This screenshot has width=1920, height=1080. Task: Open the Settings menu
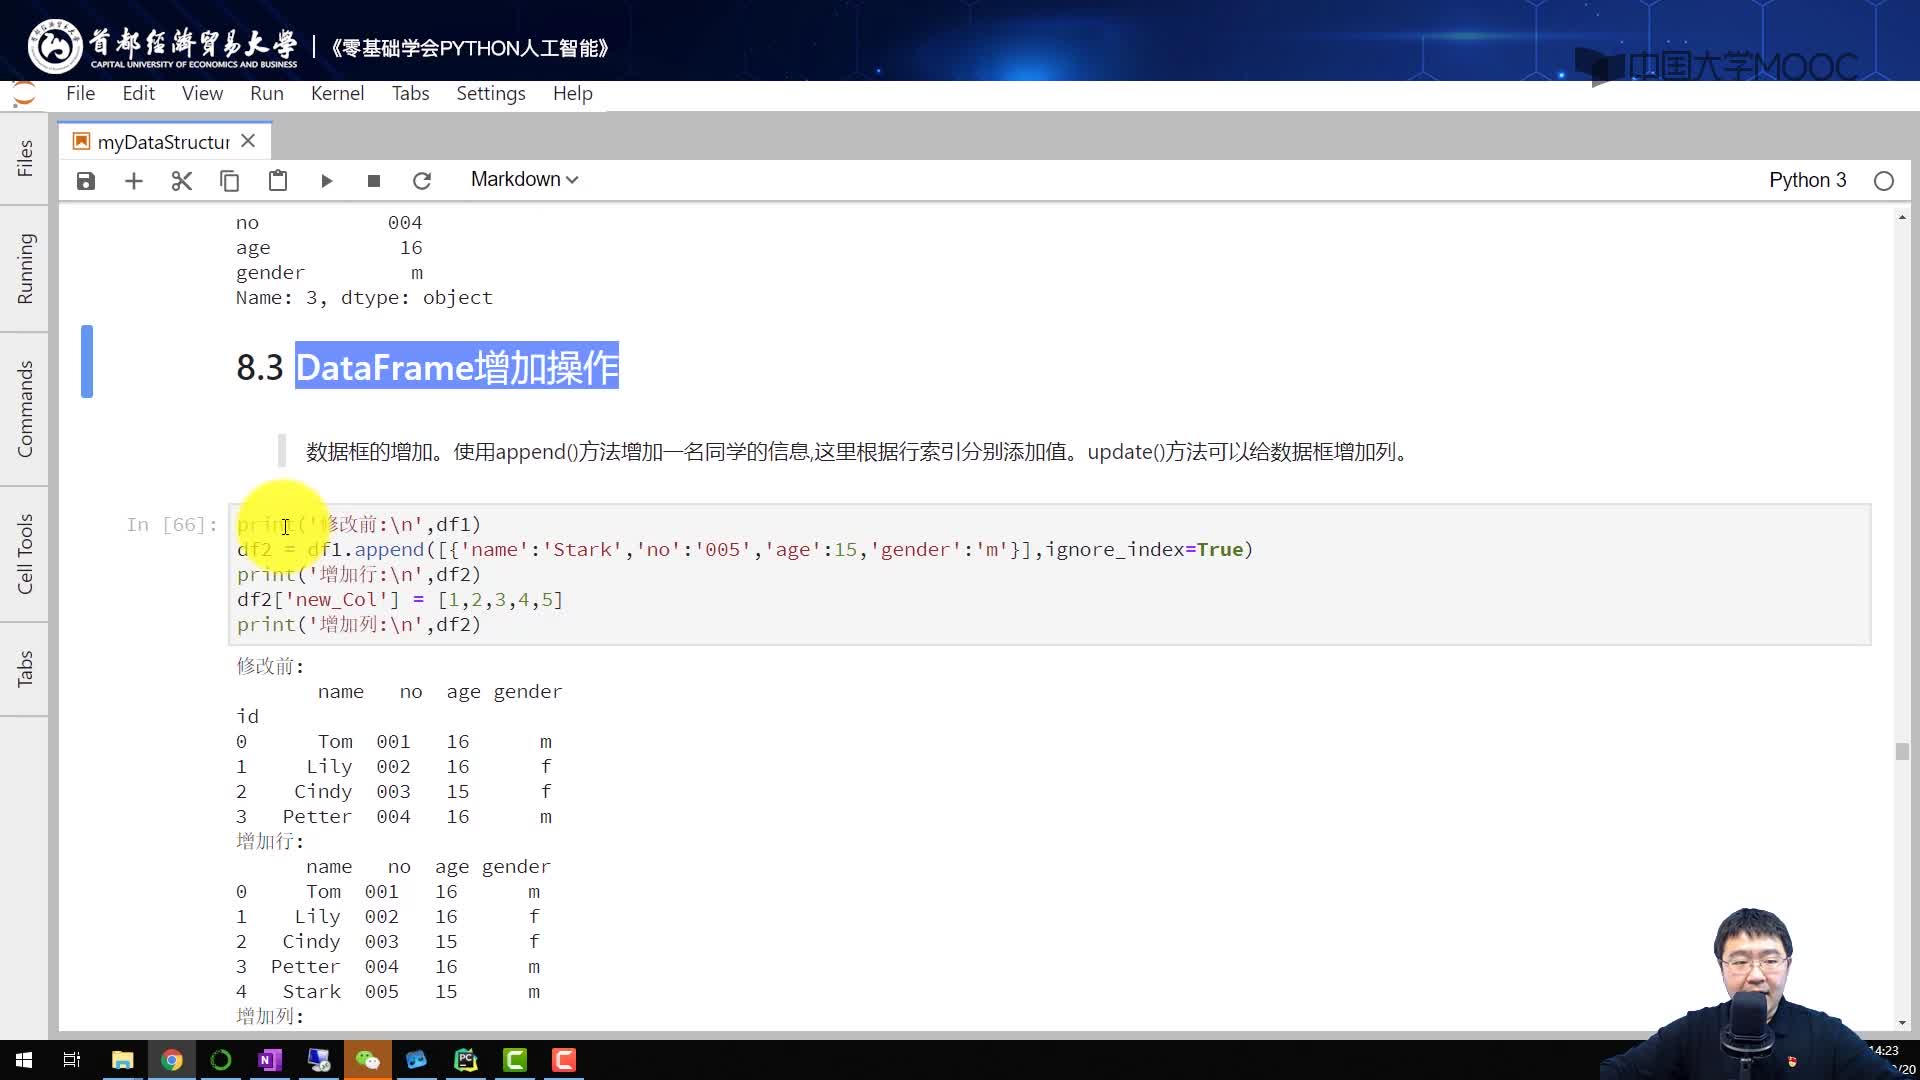click(491, 93)
